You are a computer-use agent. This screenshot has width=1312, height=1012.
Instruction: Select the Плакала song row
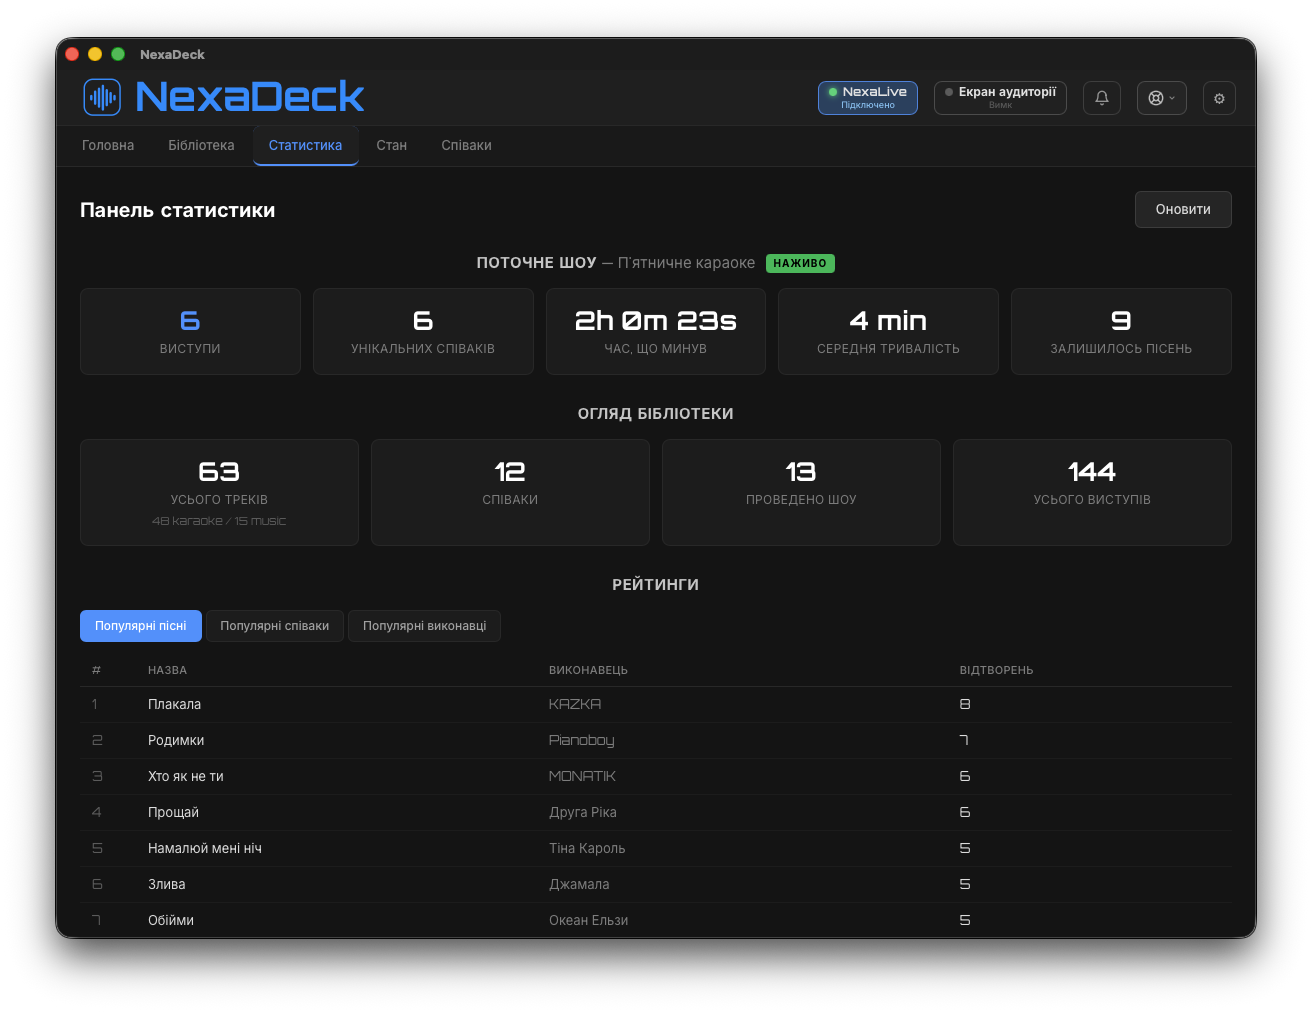tap(656, 704)
